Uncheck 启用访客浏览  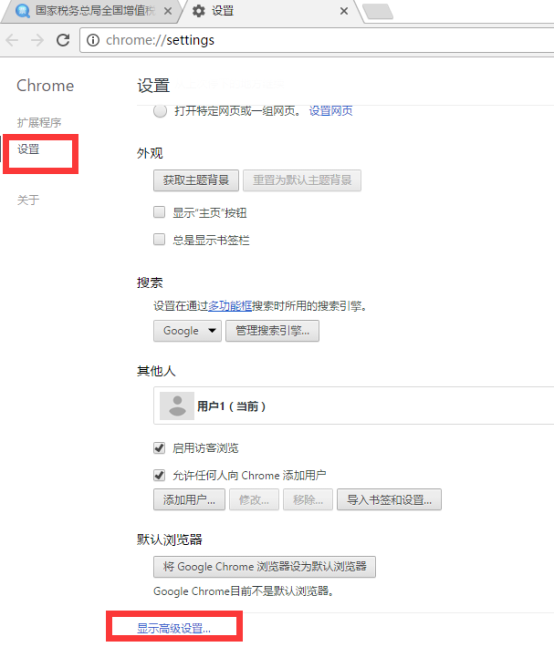159,448
